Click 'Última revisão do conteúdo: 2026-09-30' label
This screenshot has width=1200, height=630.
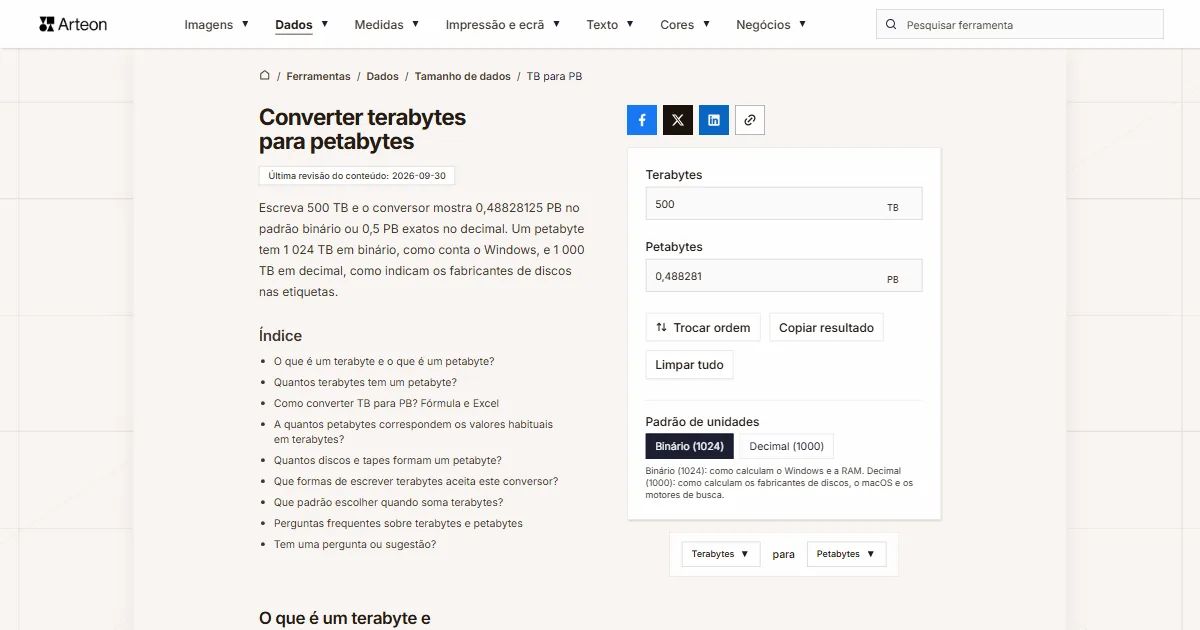tap(357, 175)
